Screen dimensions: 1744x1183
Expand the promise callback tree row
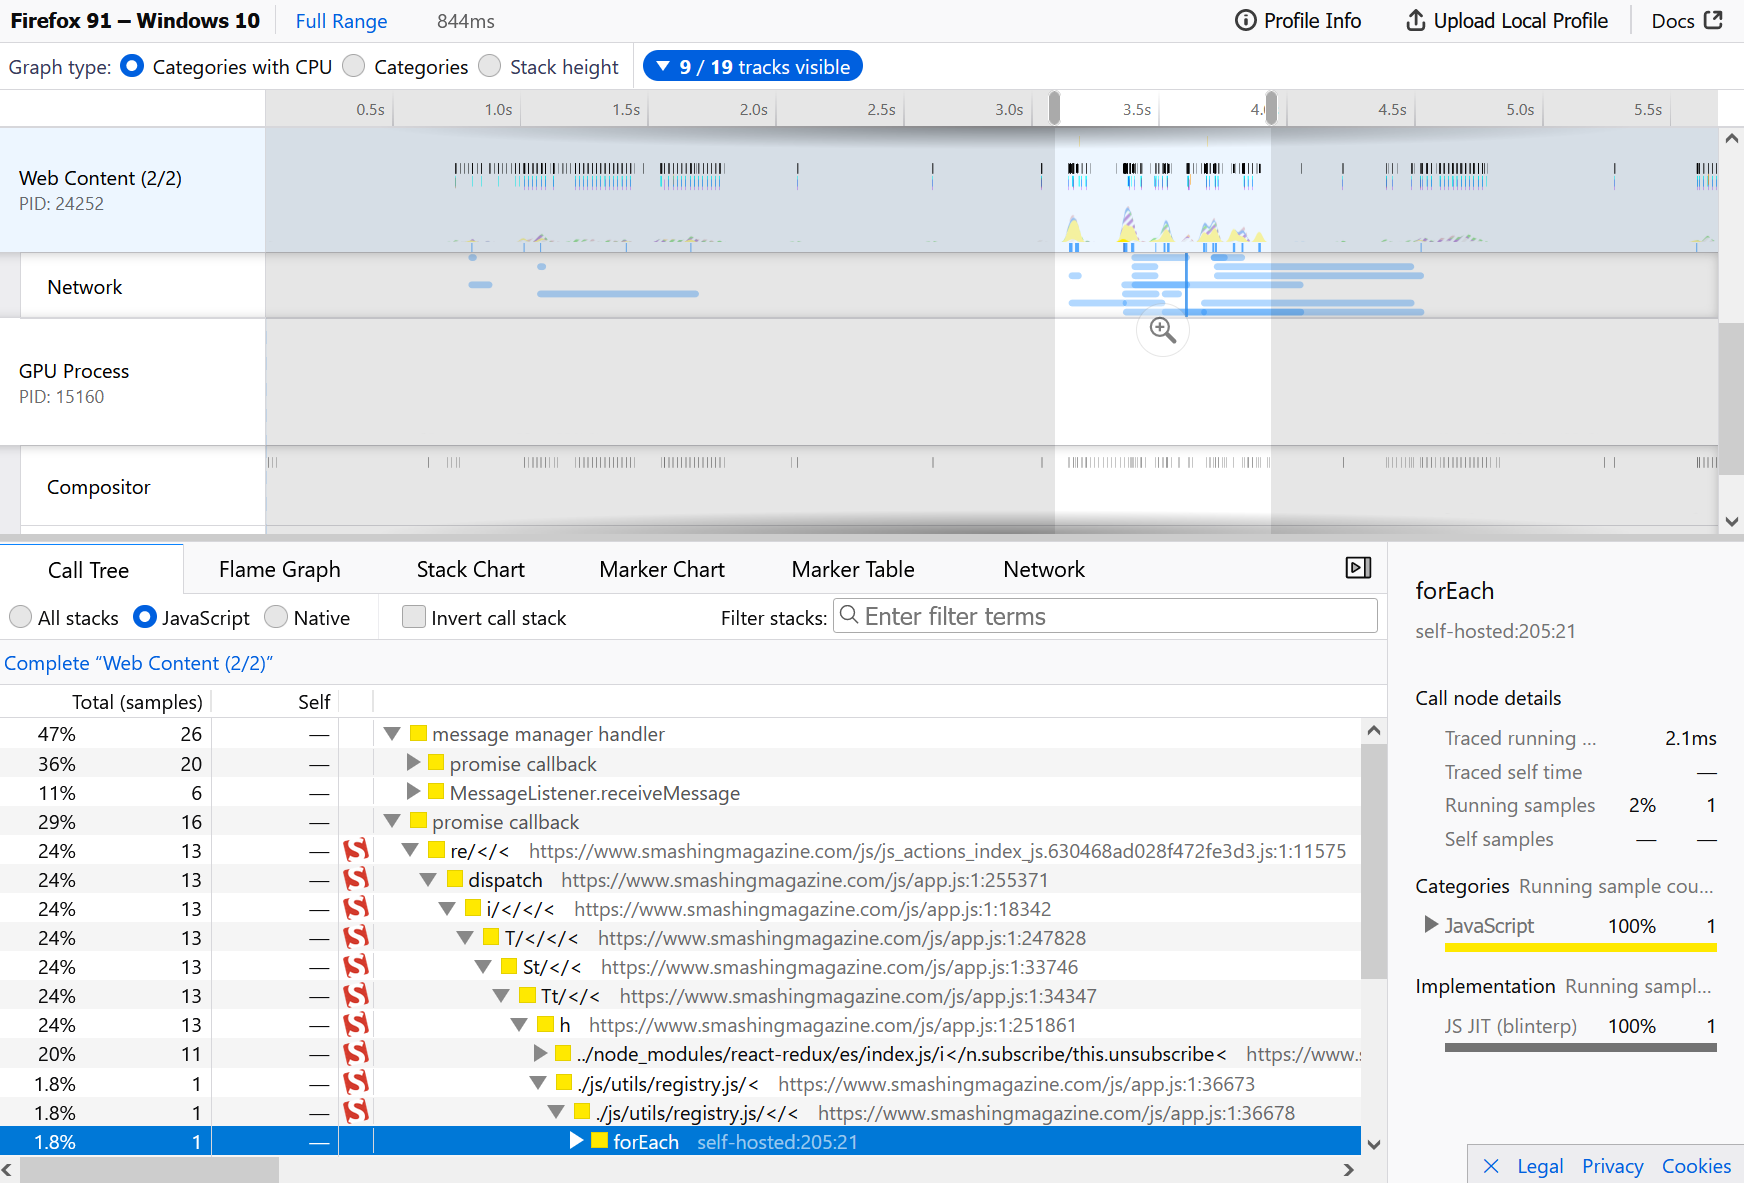413,763
